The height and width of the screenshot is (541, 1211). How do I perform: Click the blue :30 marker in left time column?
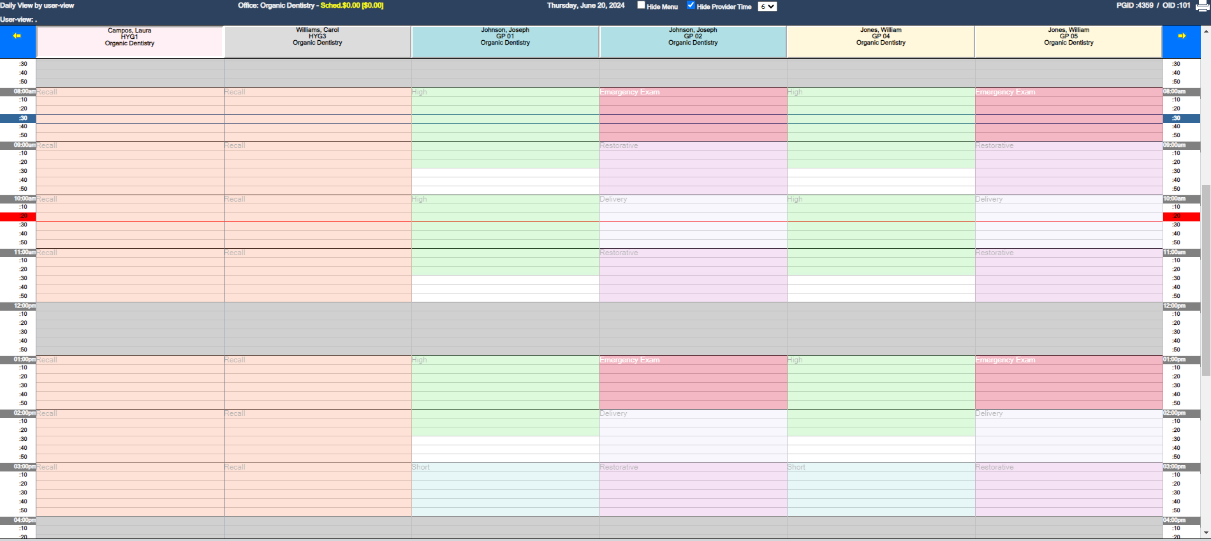coord(18,118)
